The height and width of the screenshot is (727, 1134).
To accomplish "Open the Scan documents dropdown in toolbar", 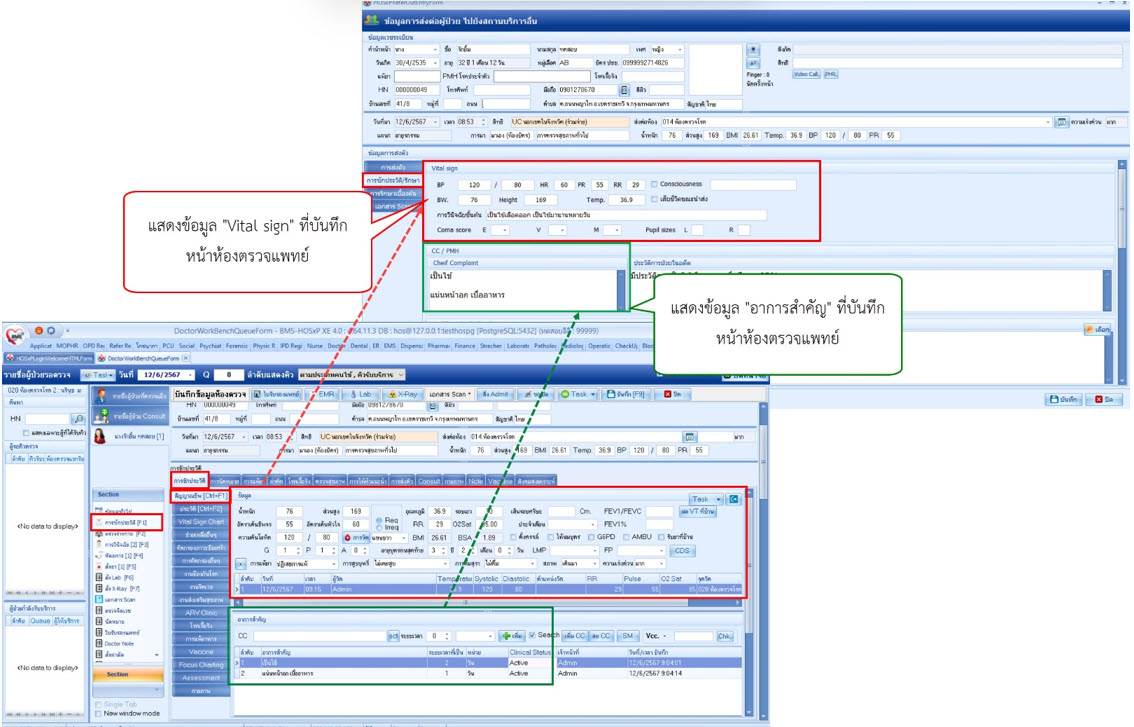I will coord(450,394).
